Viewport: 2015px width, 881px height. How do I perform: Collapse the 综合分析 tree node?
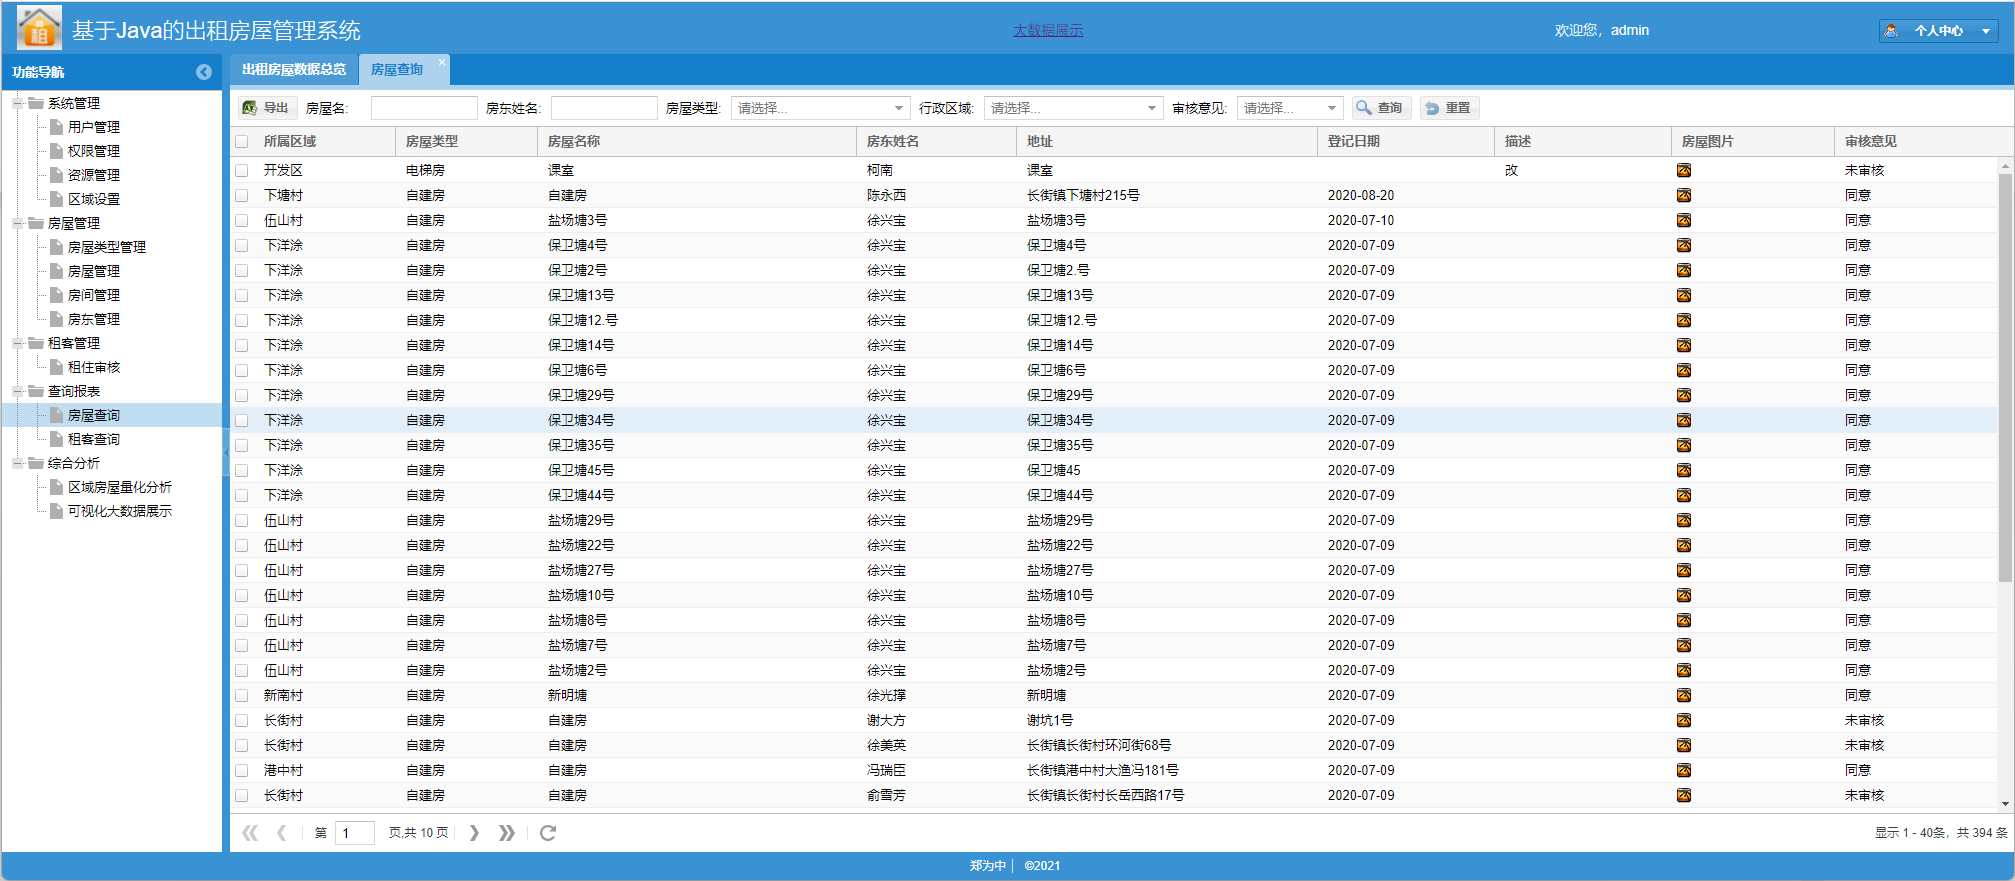pyautogui.click(x=18, y=463)
